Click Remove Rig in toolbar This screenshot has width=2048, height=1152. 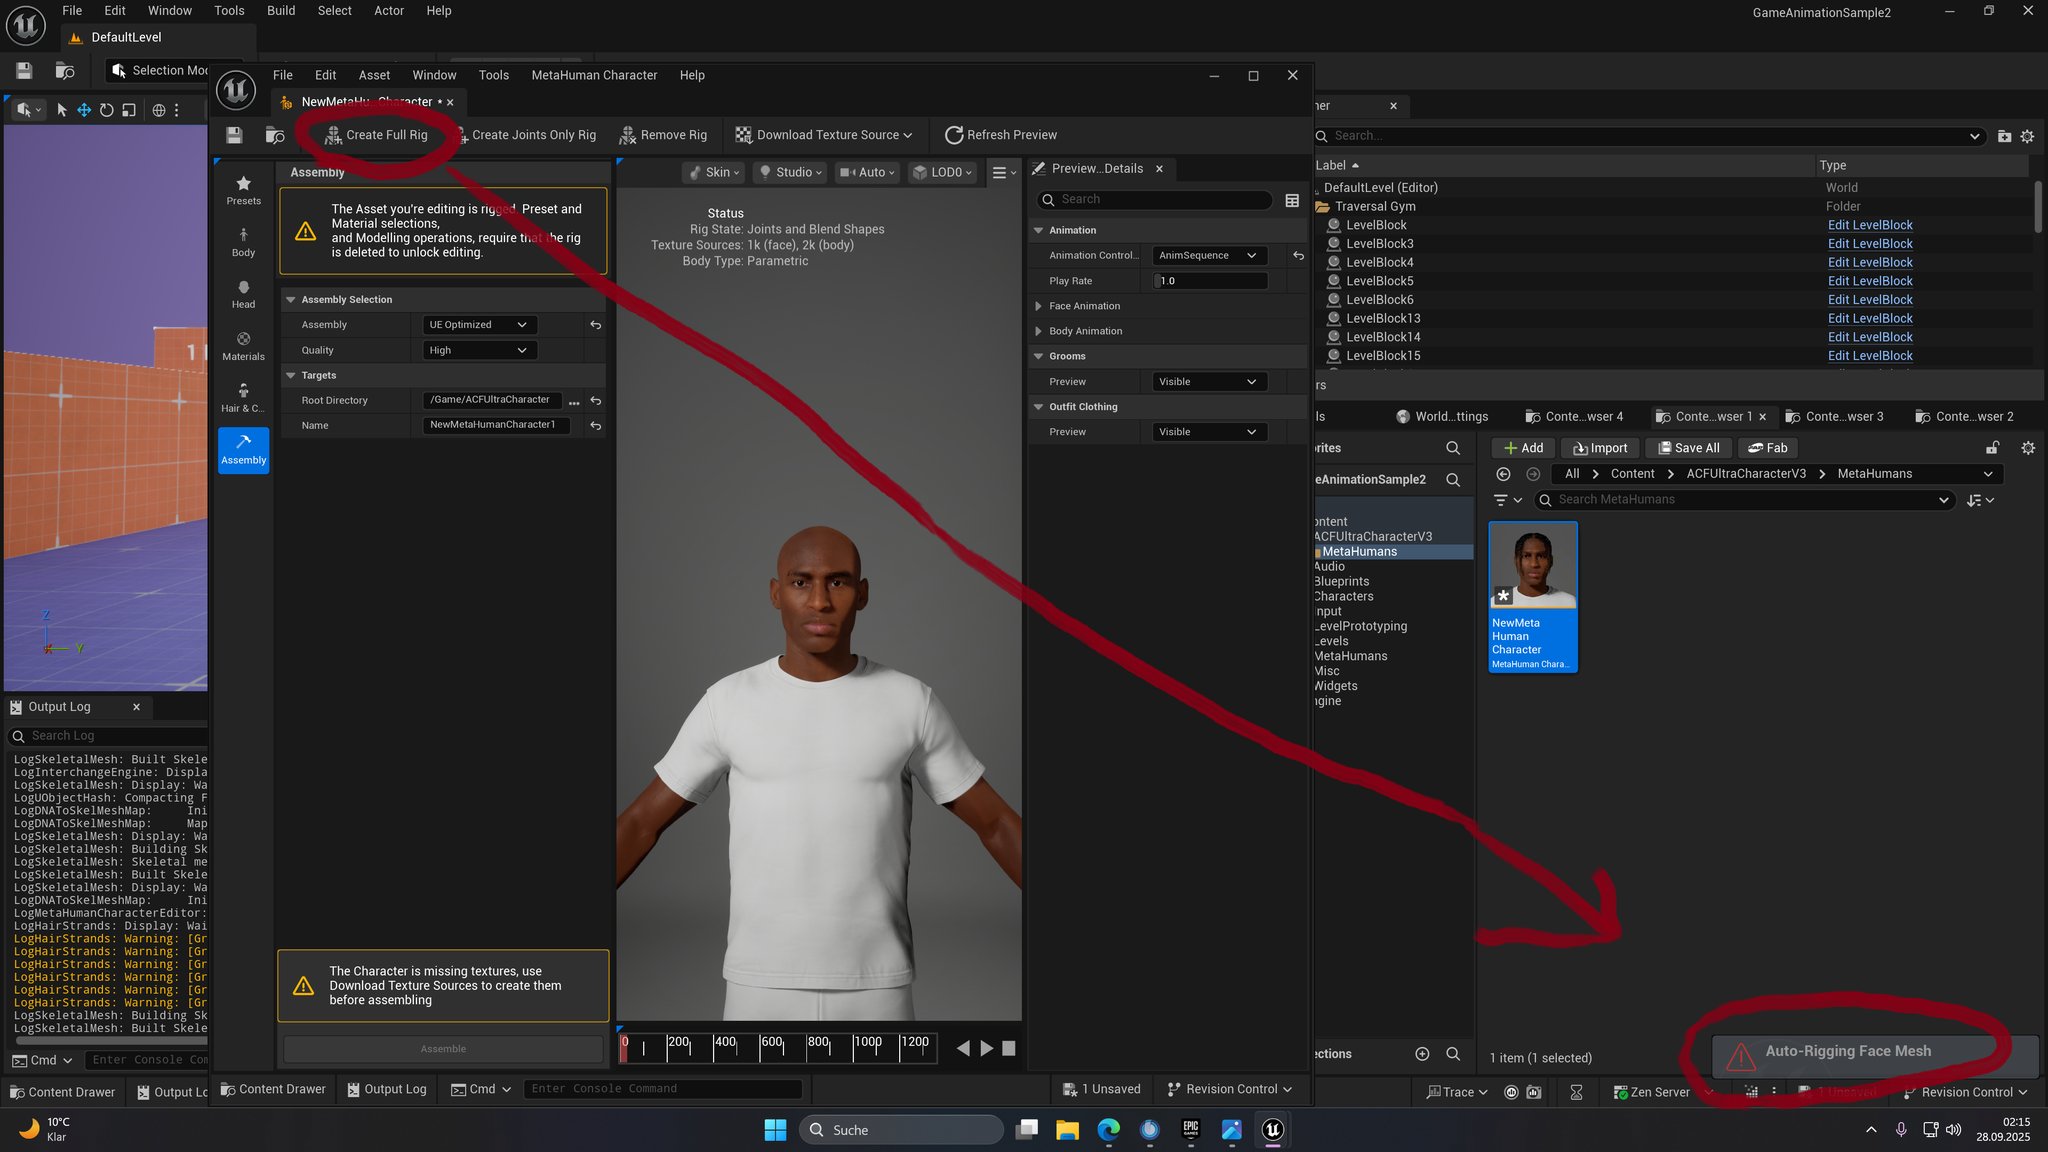pos(663,135)
